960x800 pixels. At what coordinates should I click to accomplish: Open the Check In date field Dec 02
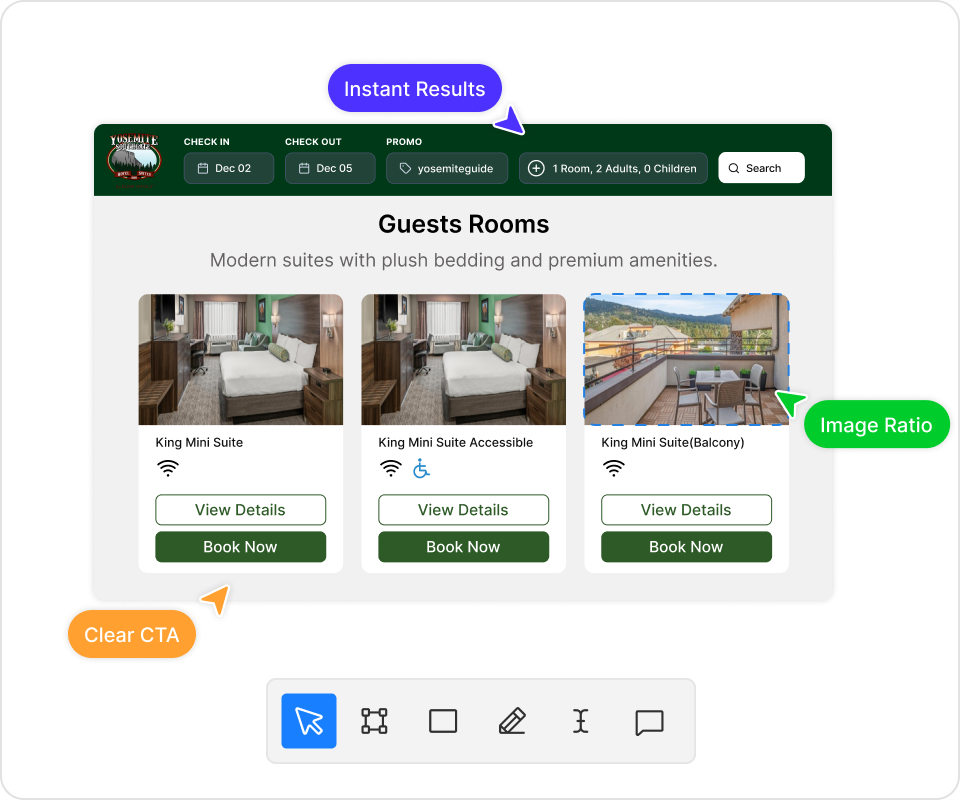coord(229,168)
